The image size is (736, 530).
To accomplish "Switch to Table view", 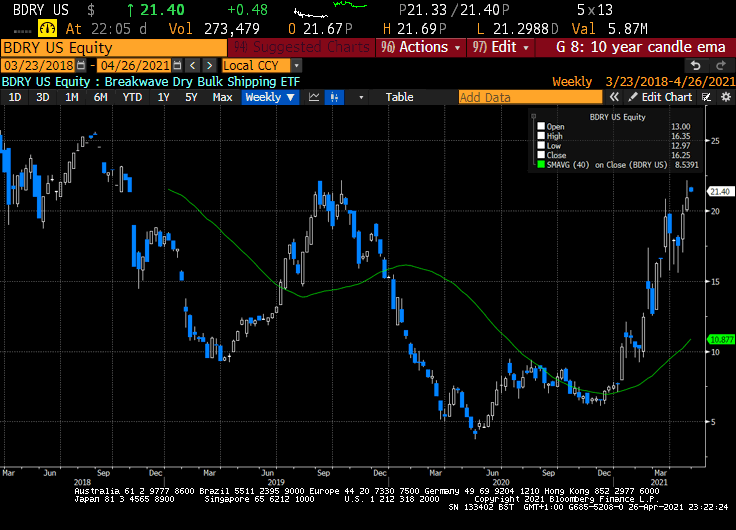I will click(x=399, y=97).
